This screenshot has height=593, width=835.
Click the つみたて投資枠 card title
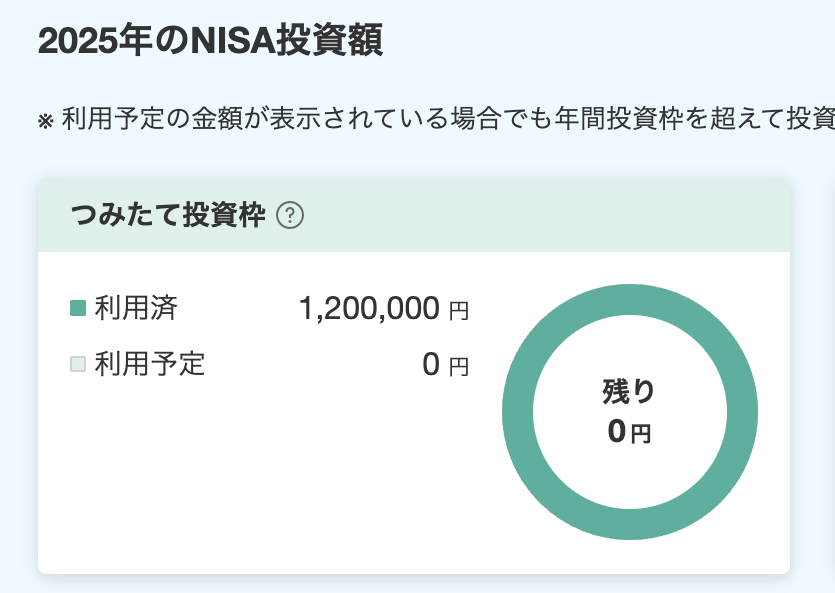click(168, 215)
